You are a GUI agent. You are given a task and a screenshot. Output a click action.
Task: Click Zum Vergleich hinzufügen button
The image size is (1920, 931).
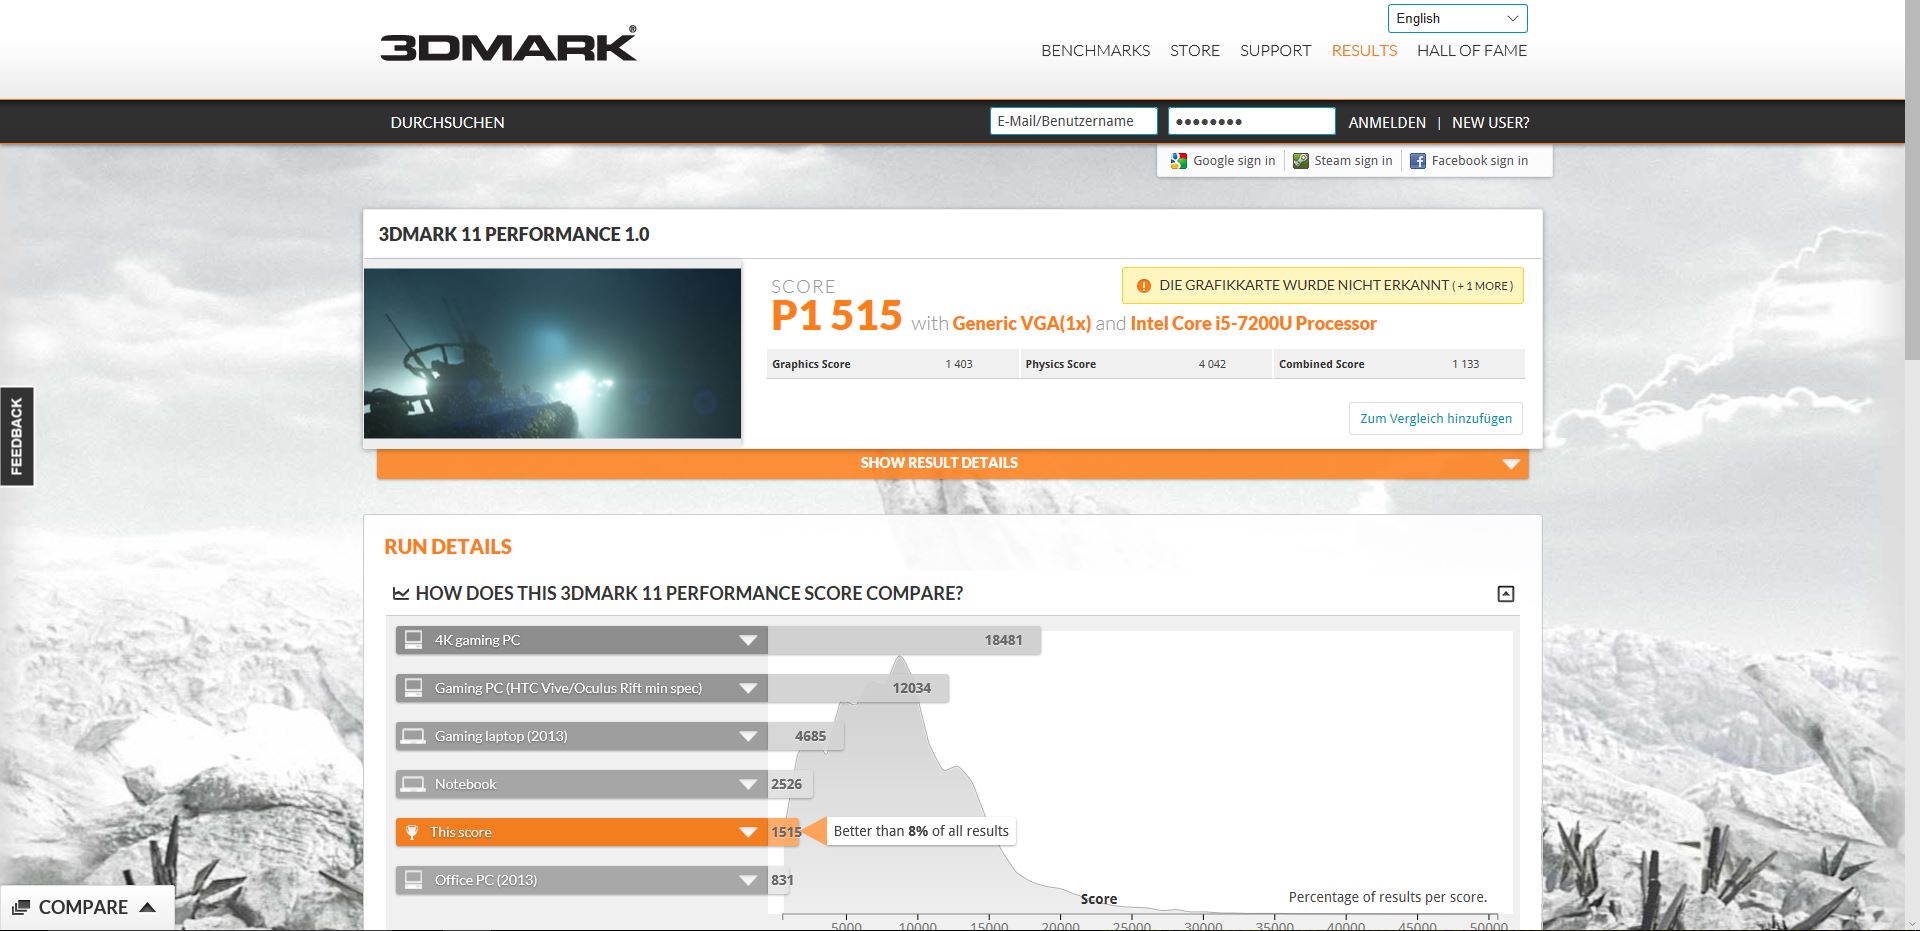click(x=1436, y=419)
